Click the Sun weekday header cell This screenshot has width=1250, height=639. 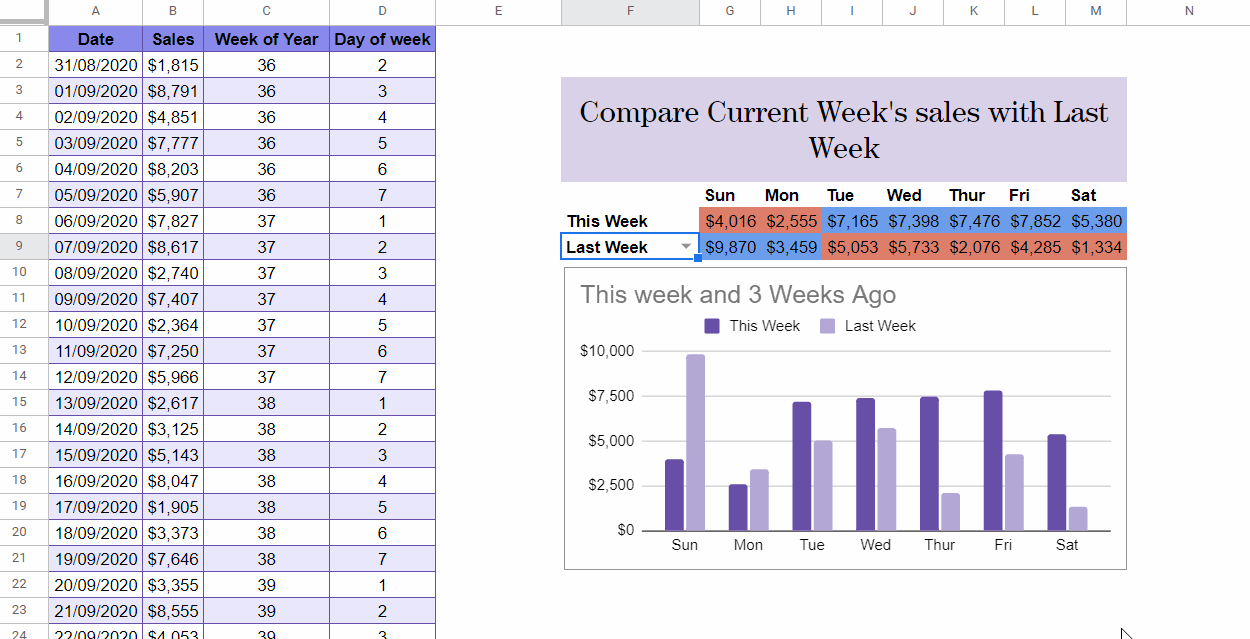pyautogui.click(x=720, y=195)
